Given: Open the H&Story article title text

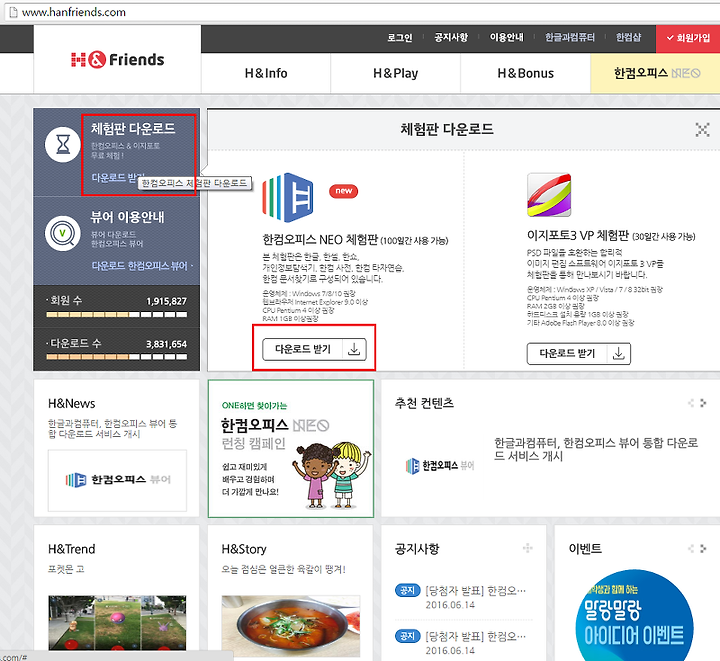Looking at the screenshot, I should (x=283, y=569).
